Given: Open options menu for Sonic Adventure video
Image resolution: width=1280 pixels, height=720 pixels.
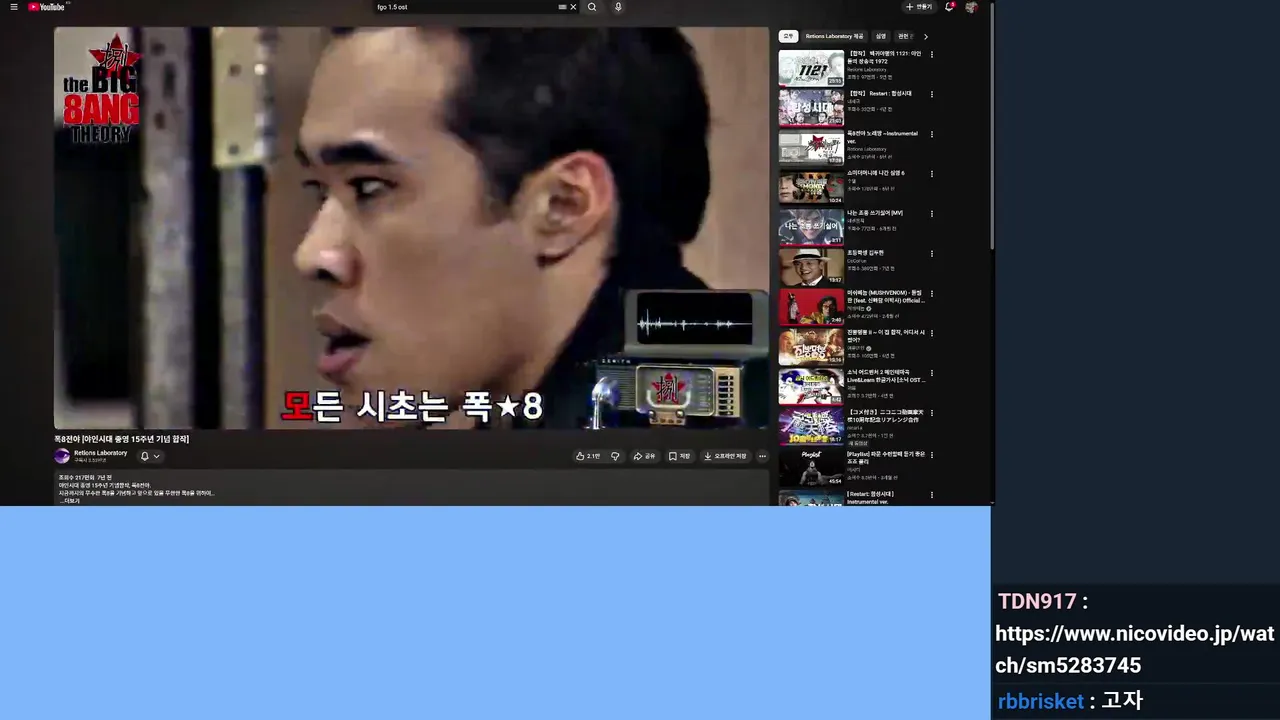Looking at the screenshot, I should point(932,374).
